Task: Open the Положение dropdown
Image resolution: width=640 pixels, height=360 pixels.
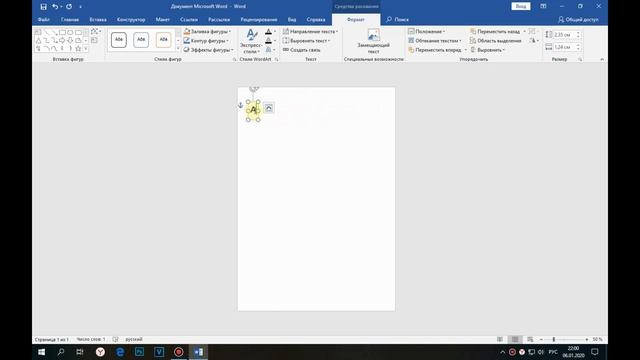Action: [x=427, y=31]
